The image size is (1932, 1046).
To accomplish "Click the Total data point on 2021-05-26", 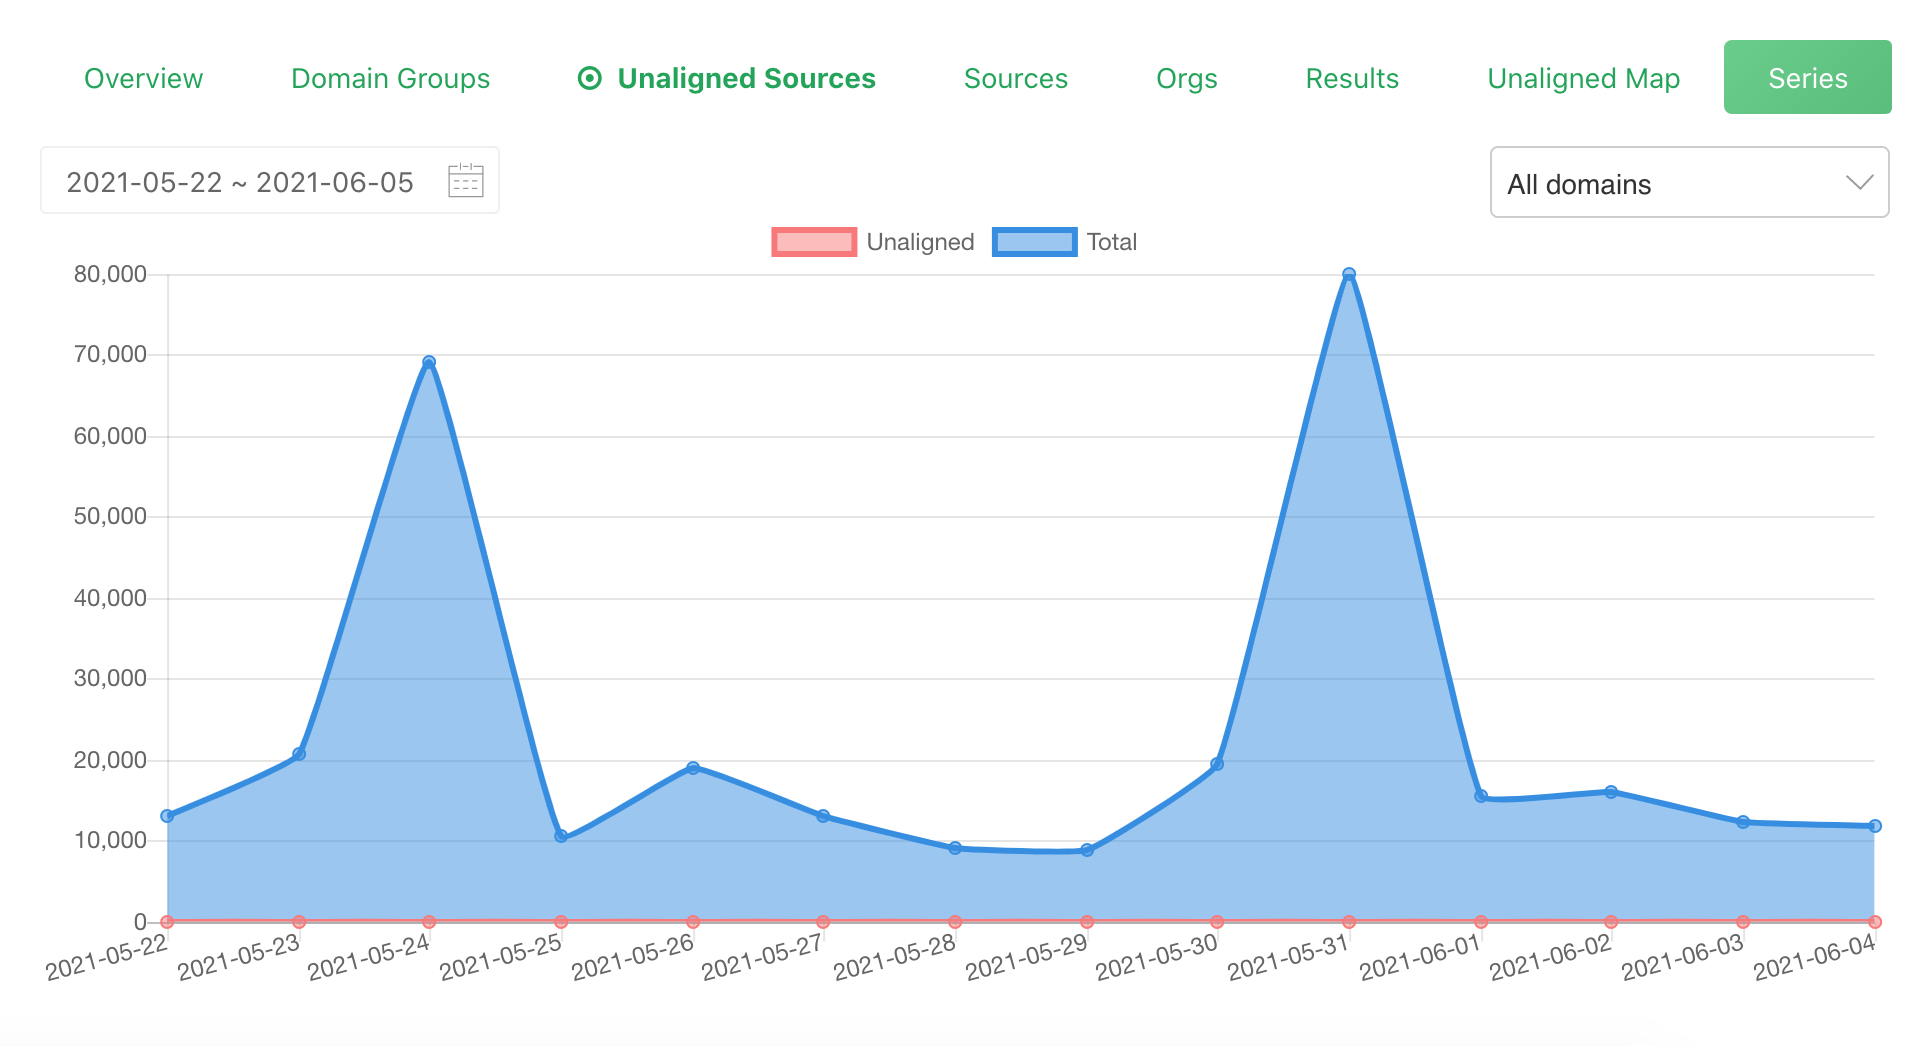I will (x=693, y=768).
